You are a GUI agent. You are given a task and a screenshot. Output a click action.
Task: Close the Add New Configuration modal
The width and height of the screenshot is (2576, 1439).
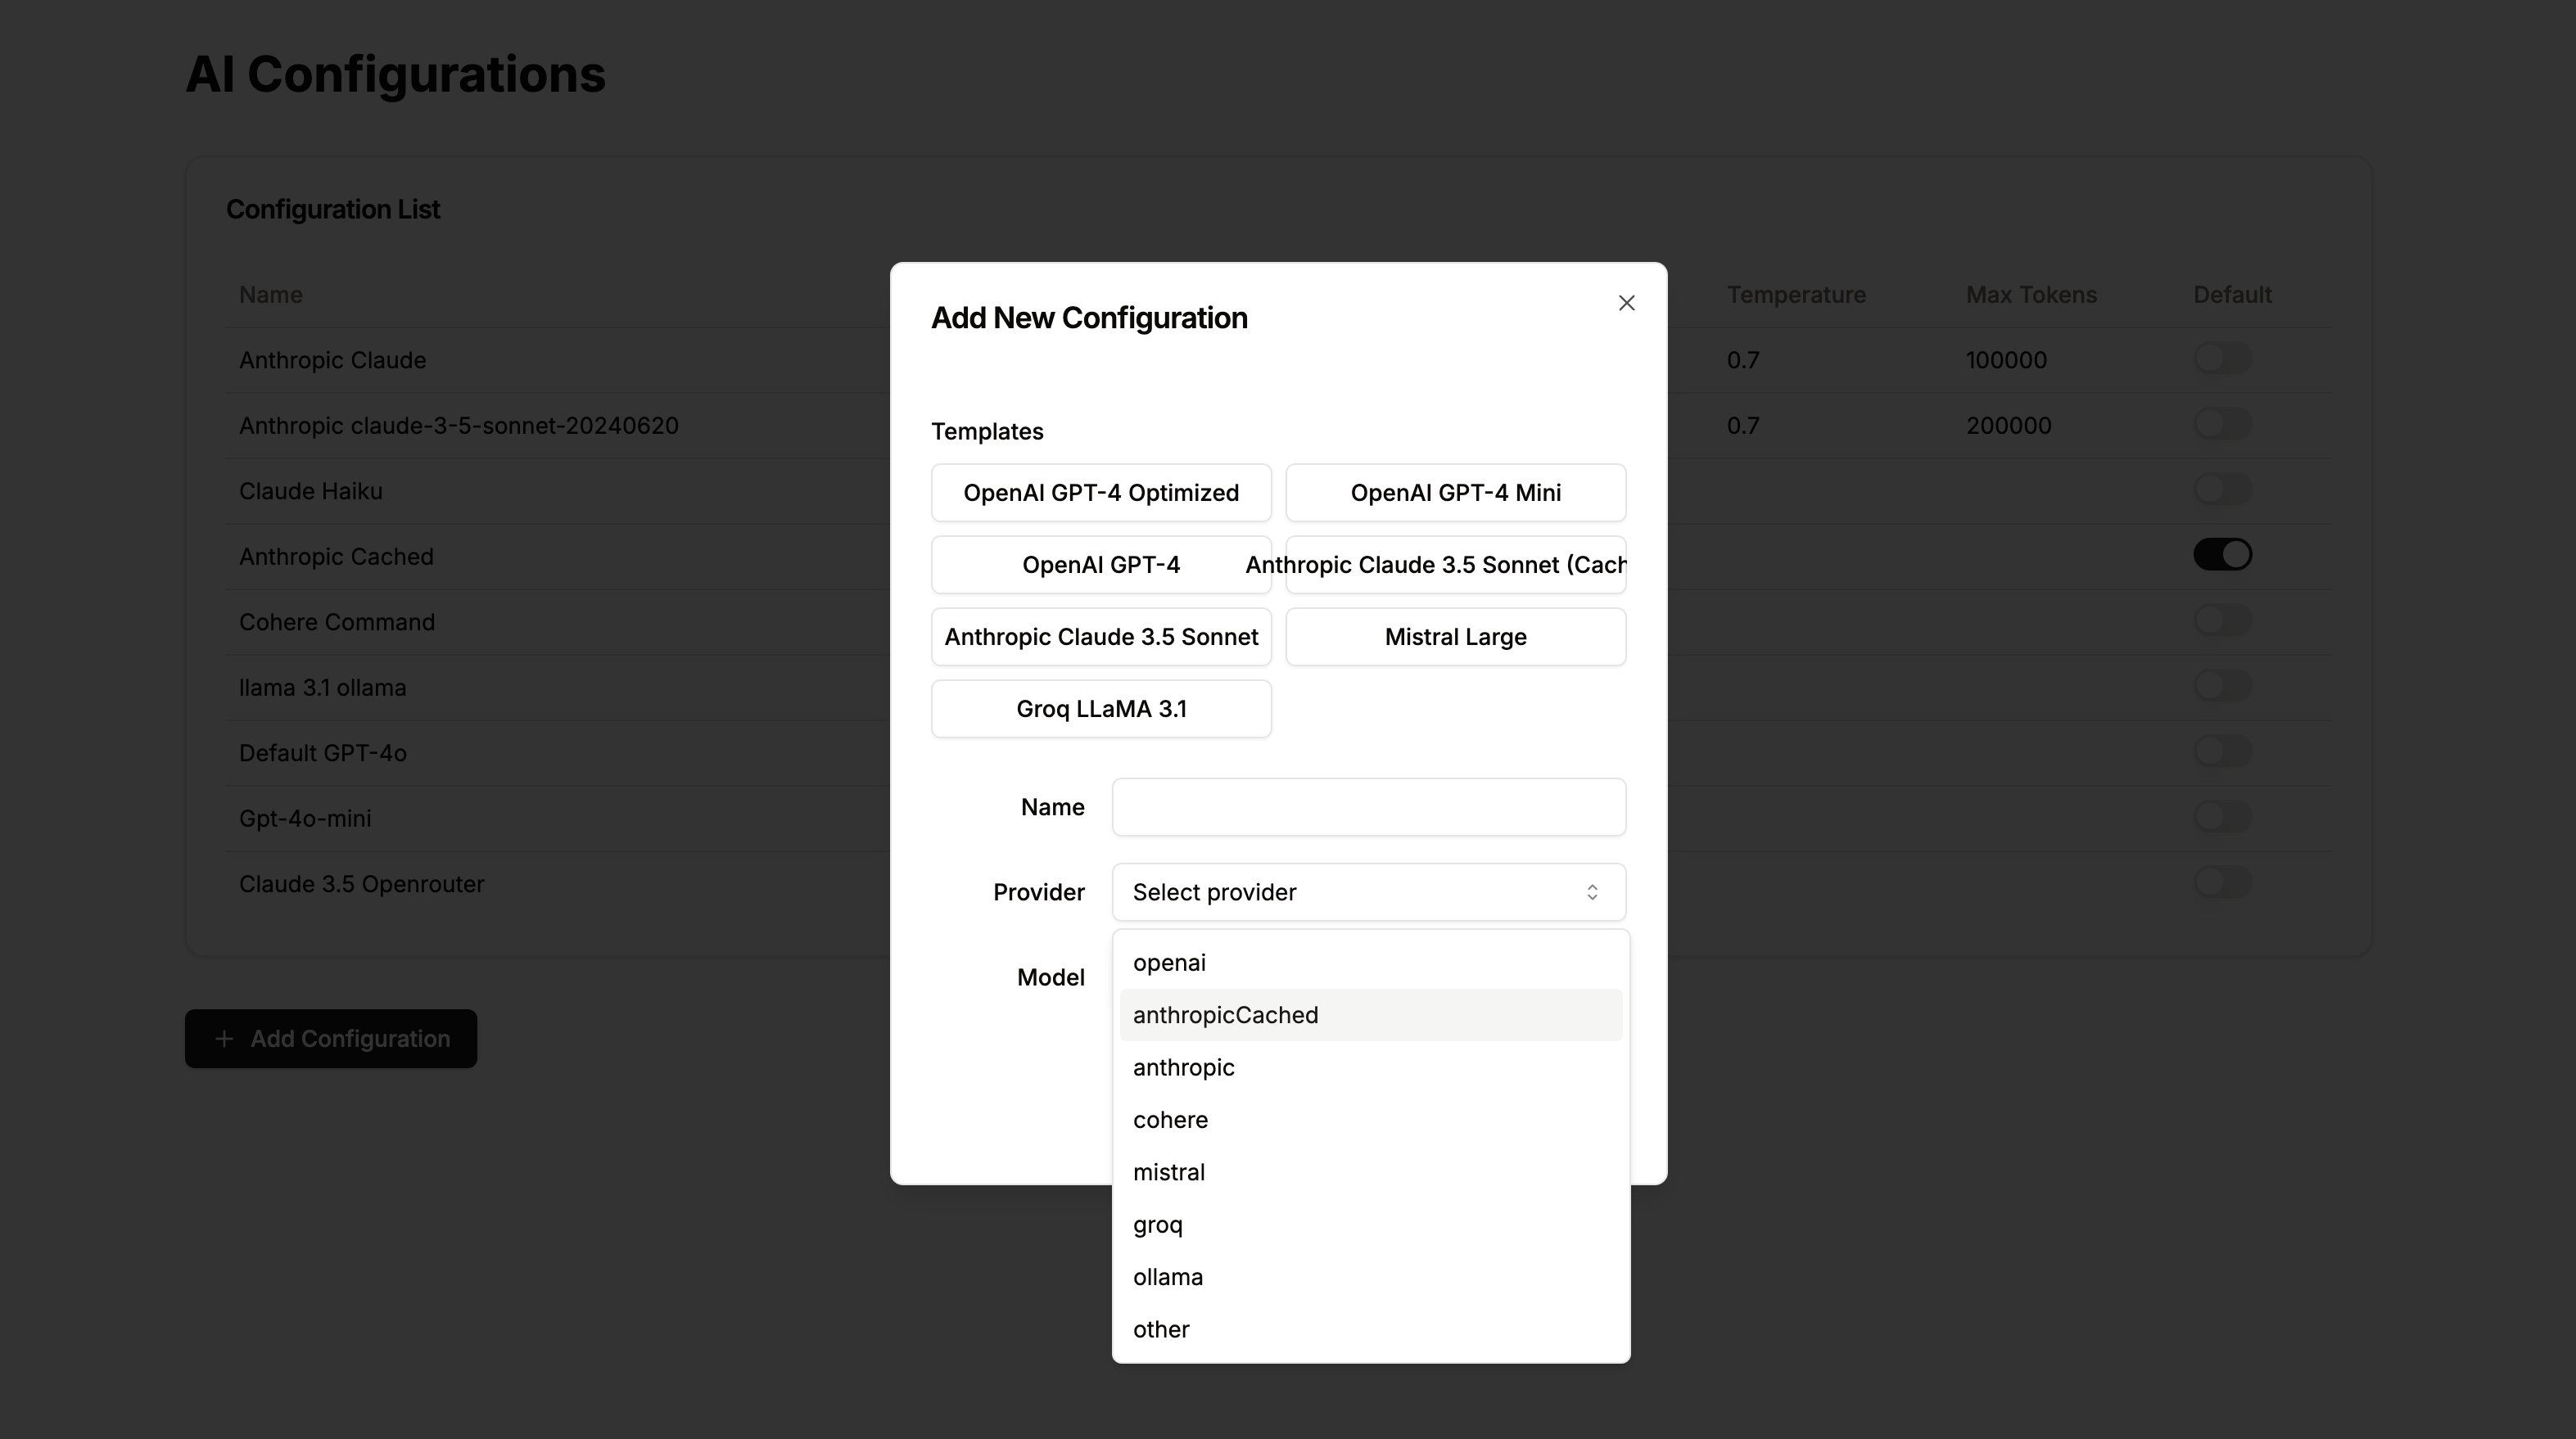(1626, 302)
